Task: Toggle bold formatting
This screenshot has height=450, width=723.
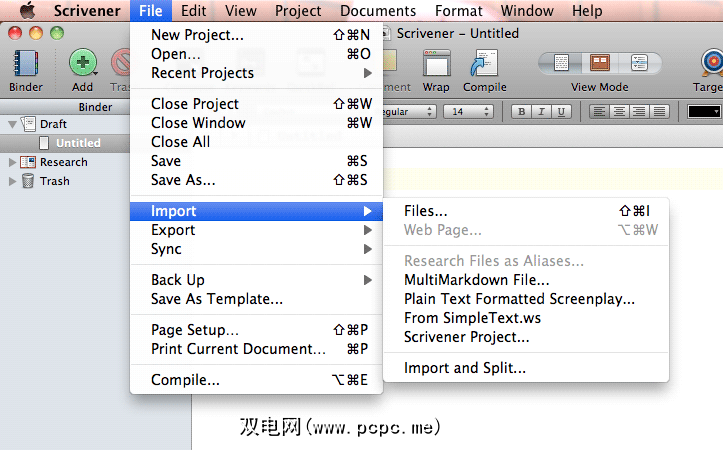Action: (521, 111)
